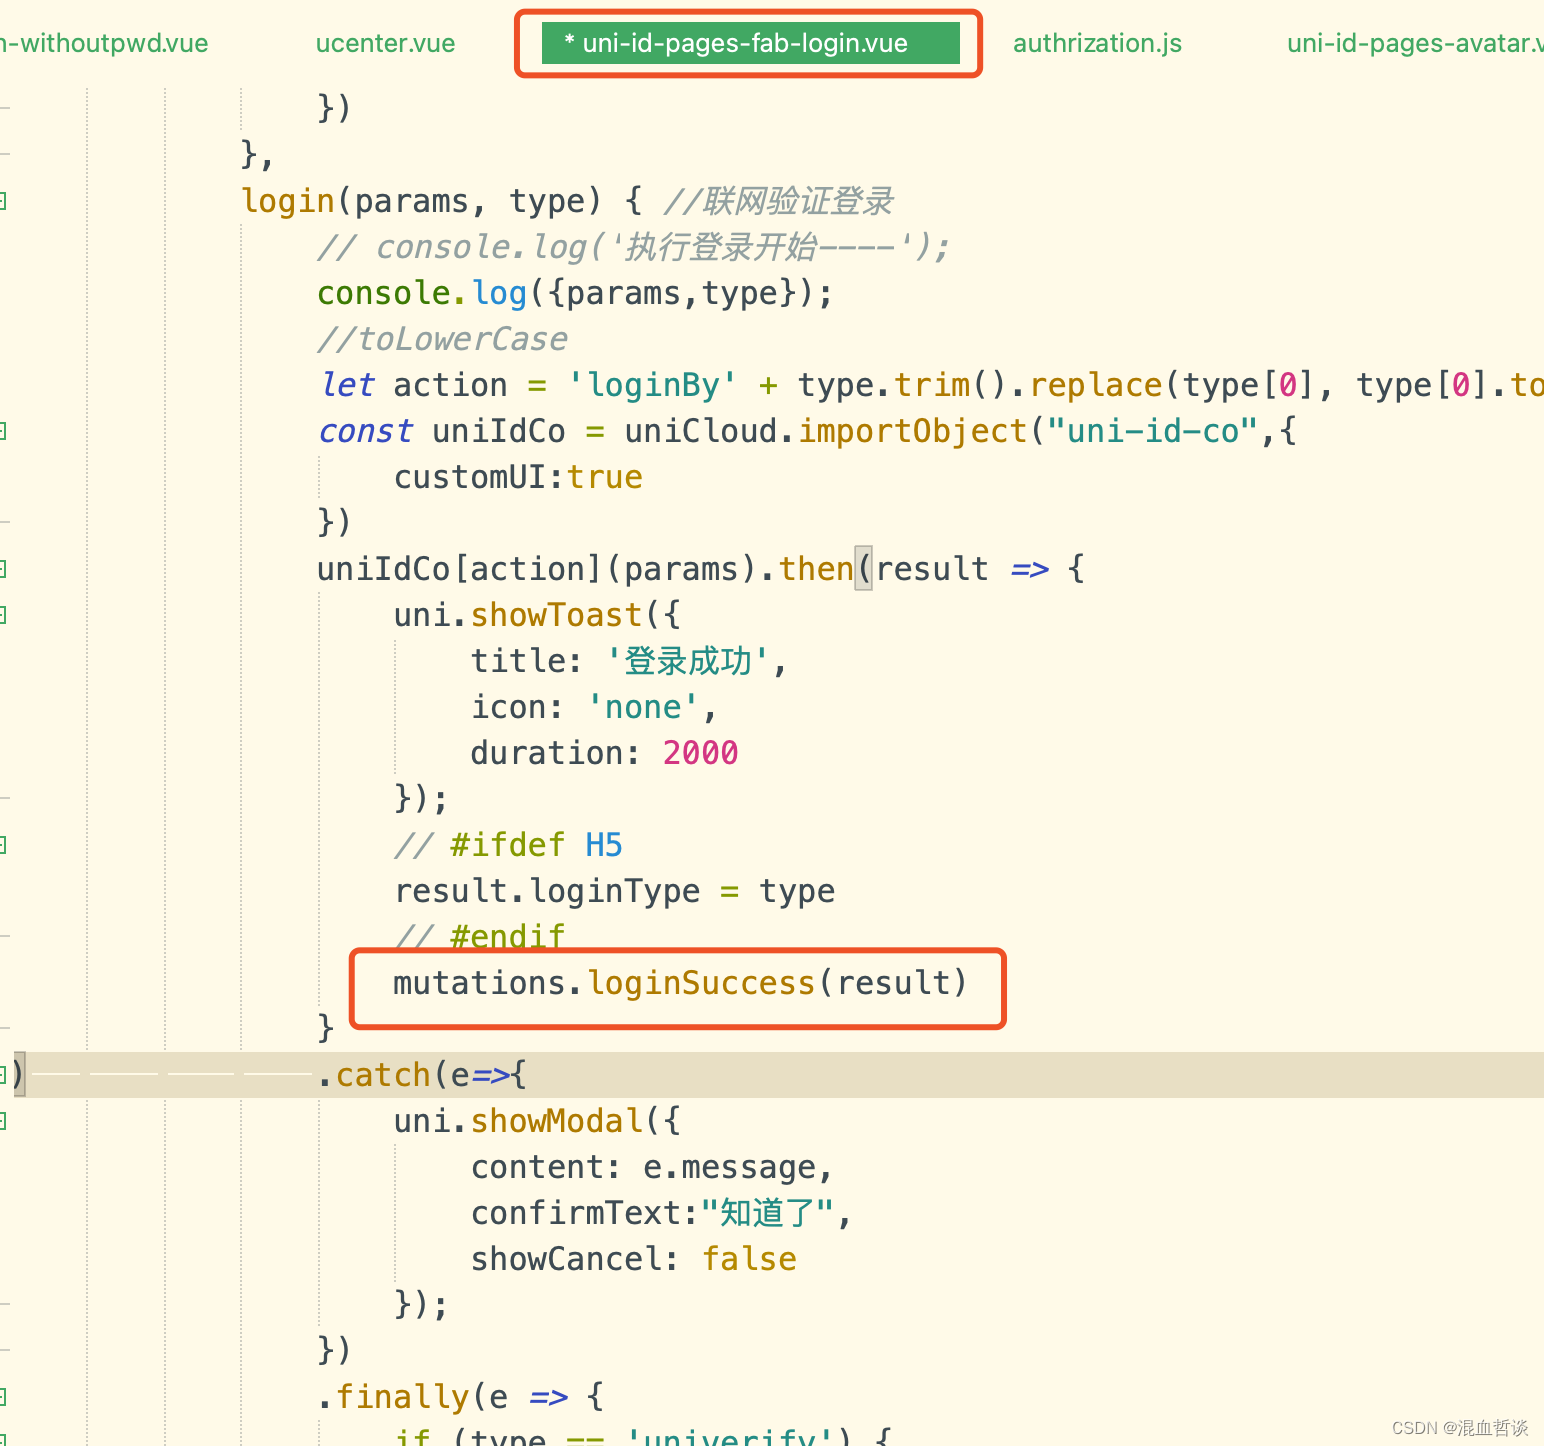The width and height of the screenshot is (1544, 1446).
Task: Click the if (type == 'univerify') line
Action: point(643,1437)
